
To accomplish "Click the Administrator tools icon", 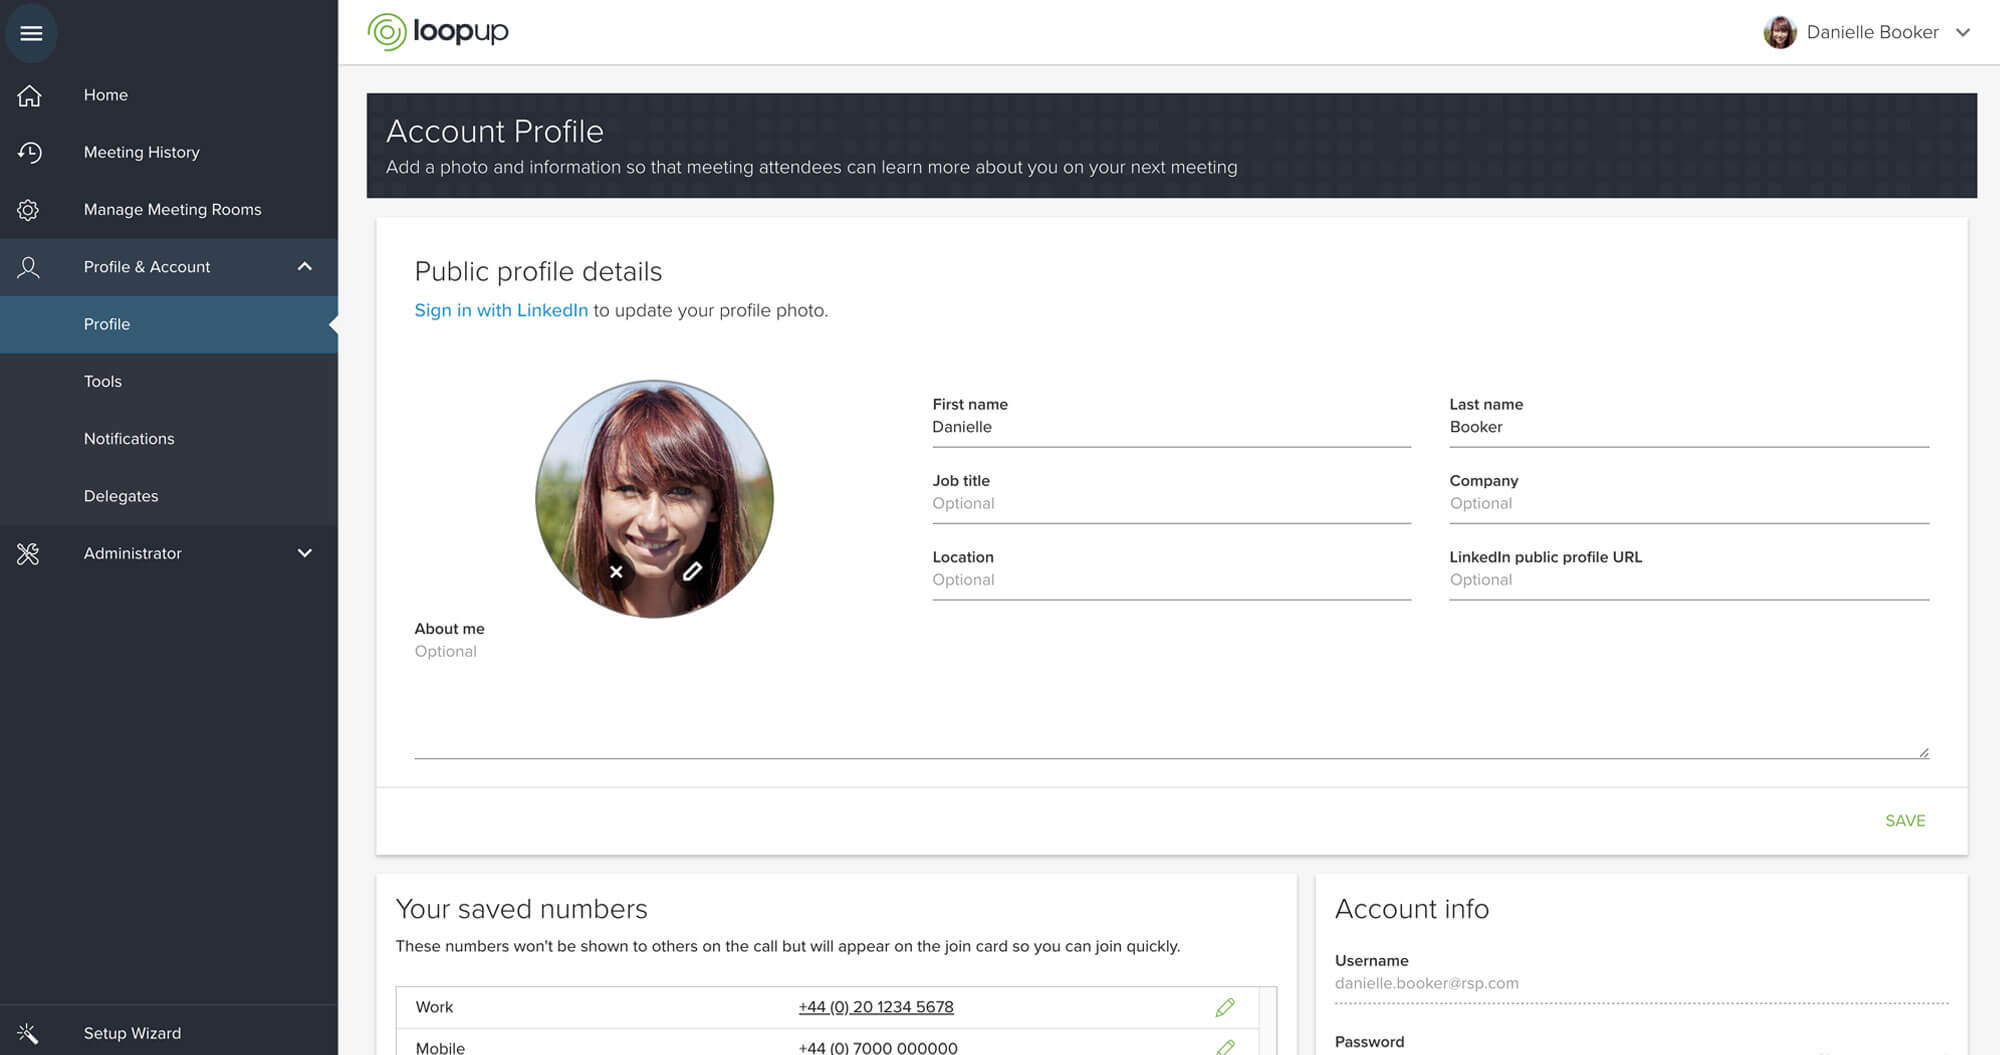I will tap(27, 553).
